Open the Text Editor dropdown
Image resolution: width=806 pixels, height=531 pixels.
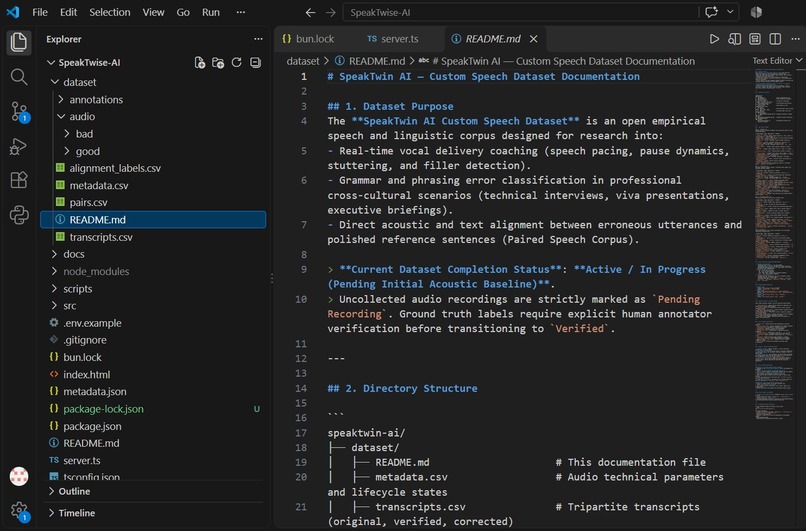777,61
